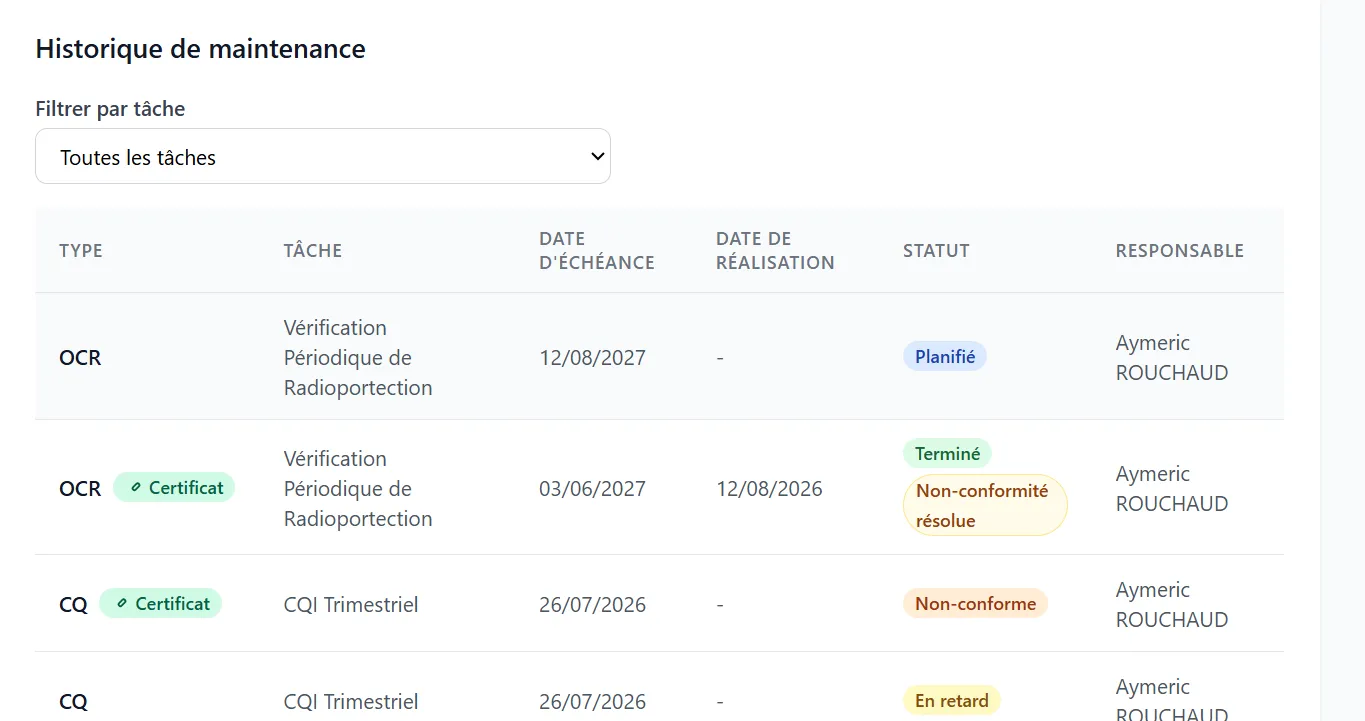1365x721 pixels.
Task: Click the TÂCHE column header
Action: [x=313, y=250]
